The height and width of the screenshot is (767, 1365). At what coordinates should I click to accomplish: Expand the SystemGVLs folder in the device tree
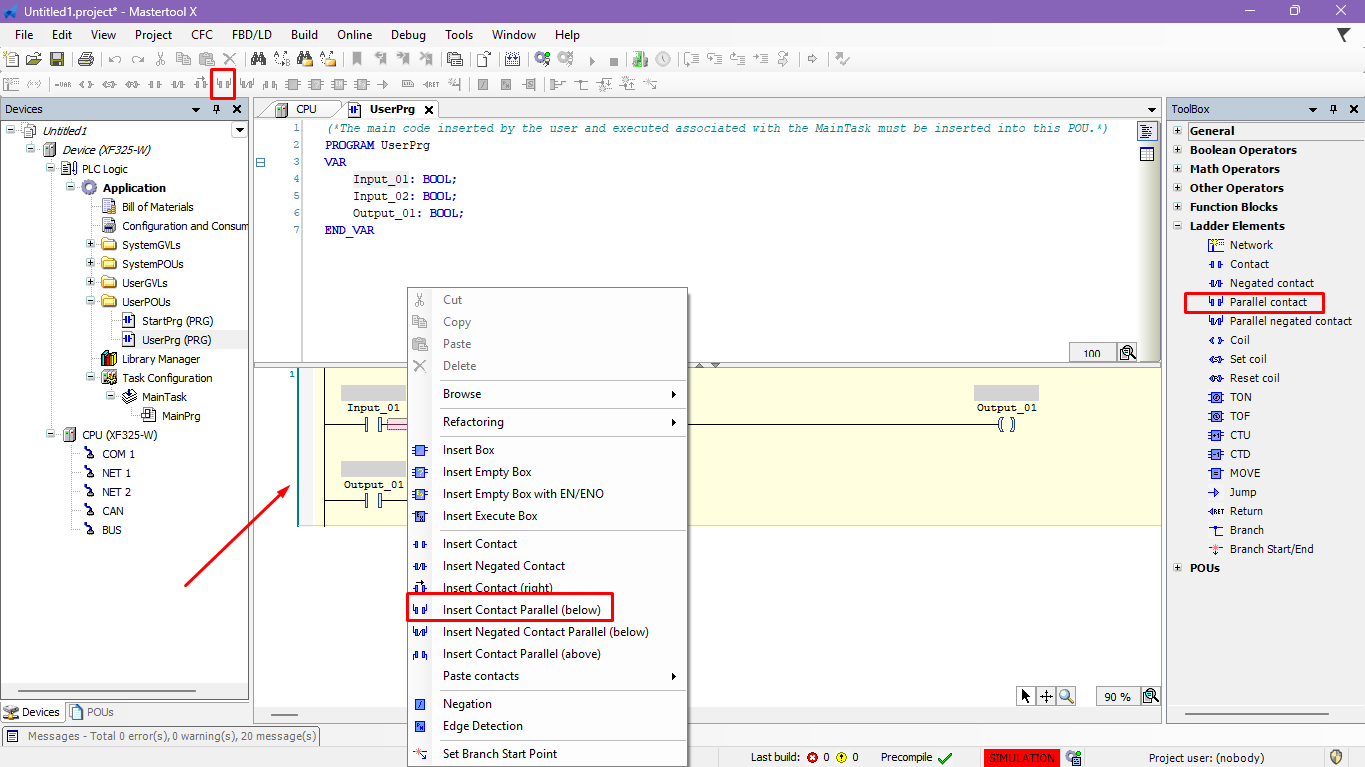(x=91, y=245)
